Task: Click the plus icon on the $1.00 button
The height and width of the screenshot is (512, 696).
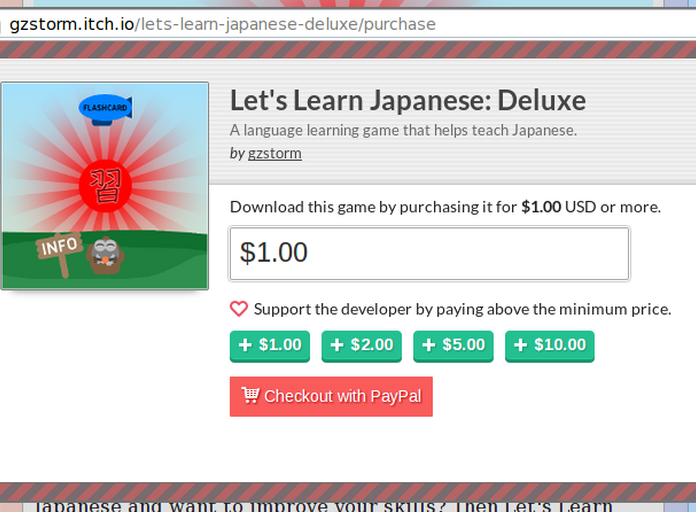Action: pos(245,345)
